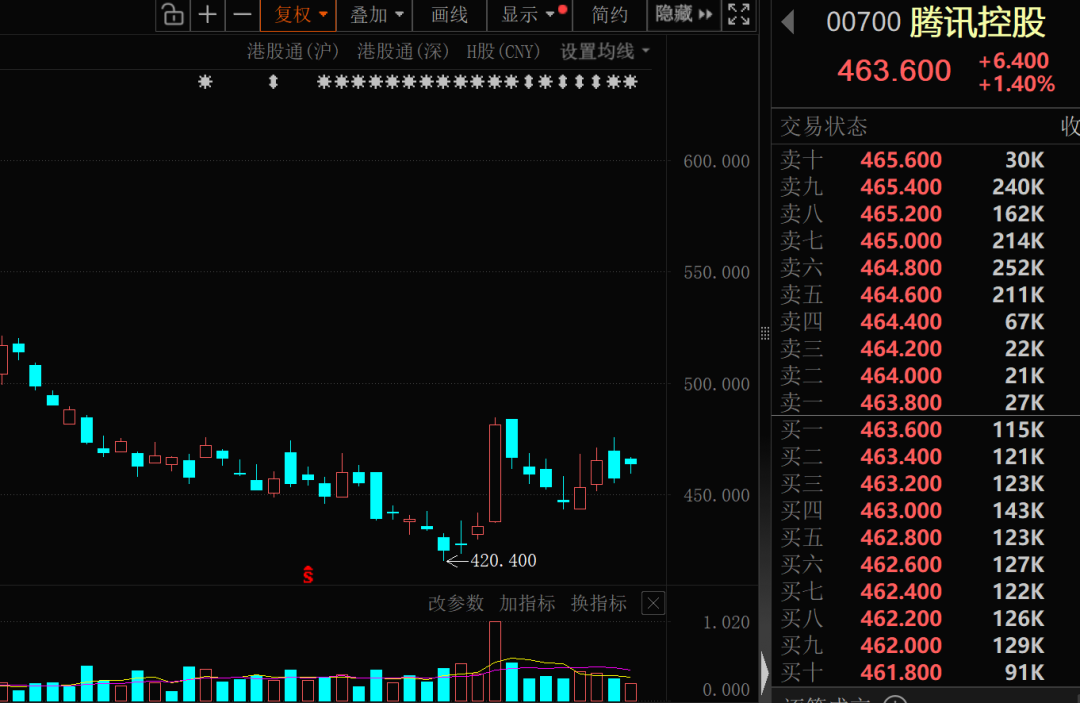Viewport: 1080px width, 703px height.
Task: Click the last star event marker
Action: [631, 83]
